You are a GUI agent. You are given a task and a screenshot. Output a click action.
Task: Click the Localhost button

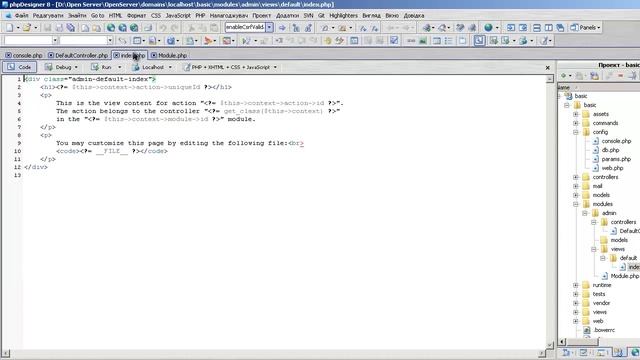click(149, 67)
